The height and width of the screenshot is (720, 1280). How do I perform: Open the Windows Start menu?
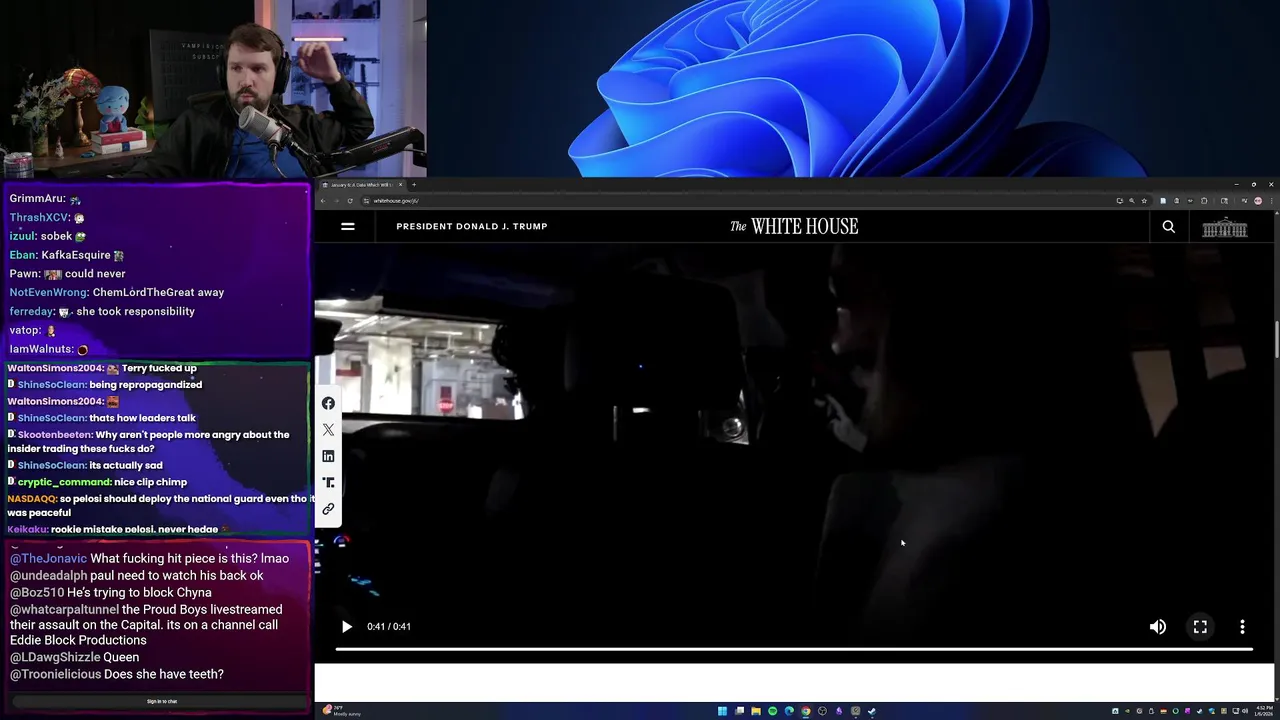(x=722, y=711)
